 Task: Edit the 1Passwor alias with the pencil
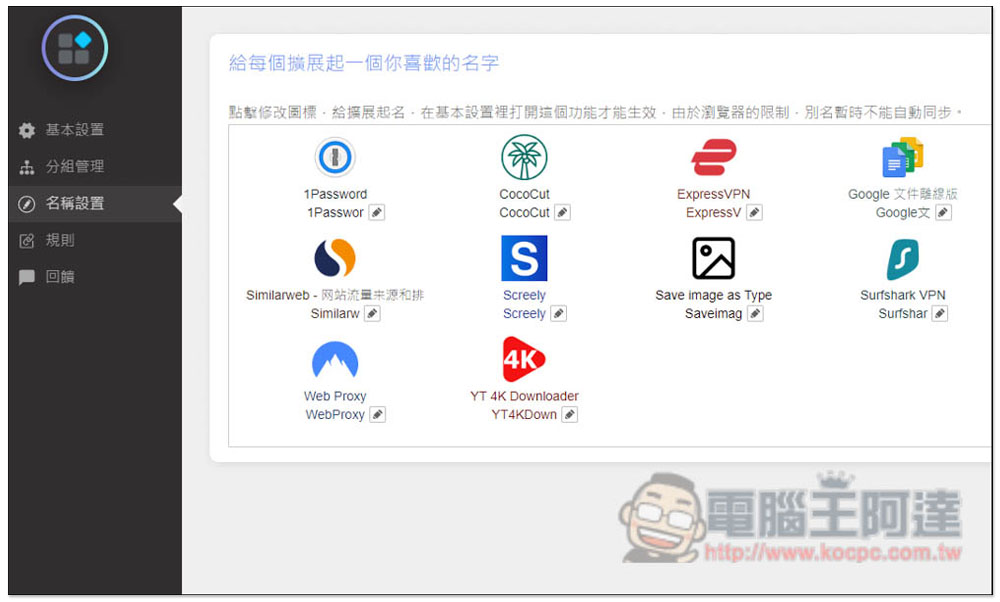(377, 212)
